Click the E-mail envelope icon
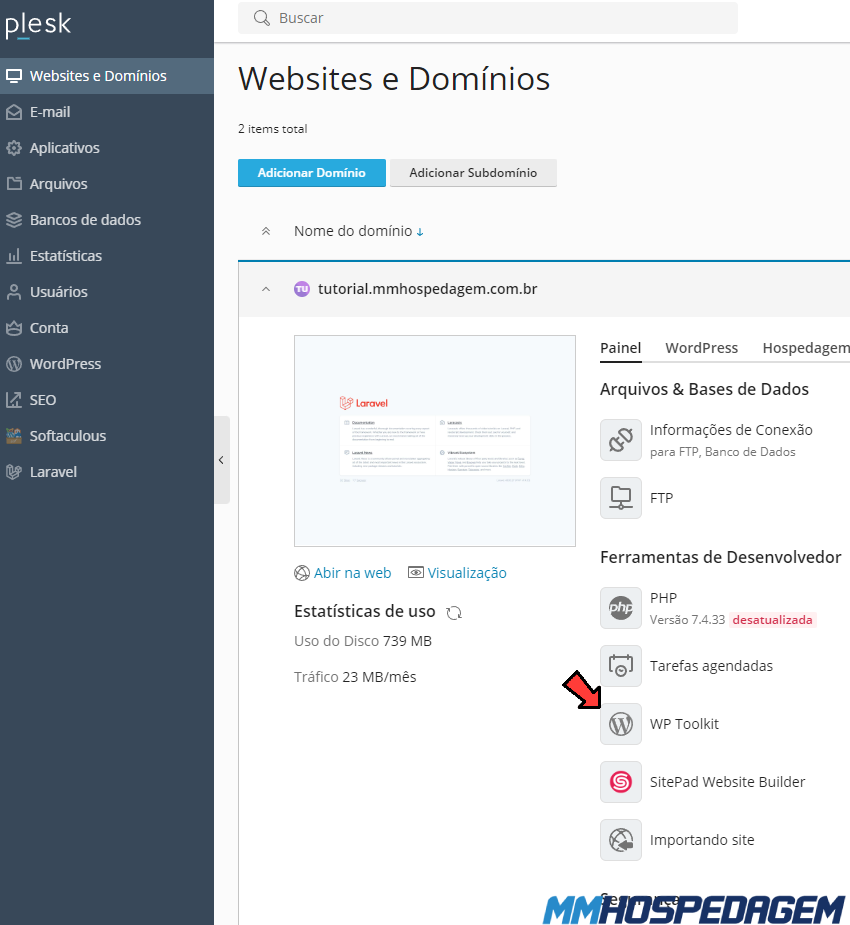The width and height of the screenshot is (850, 925). click(x=14, y=112)
